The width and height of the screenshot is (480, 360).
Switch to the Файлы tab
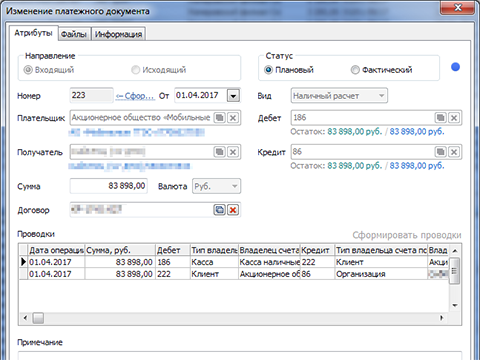click(x=74, y=34)
